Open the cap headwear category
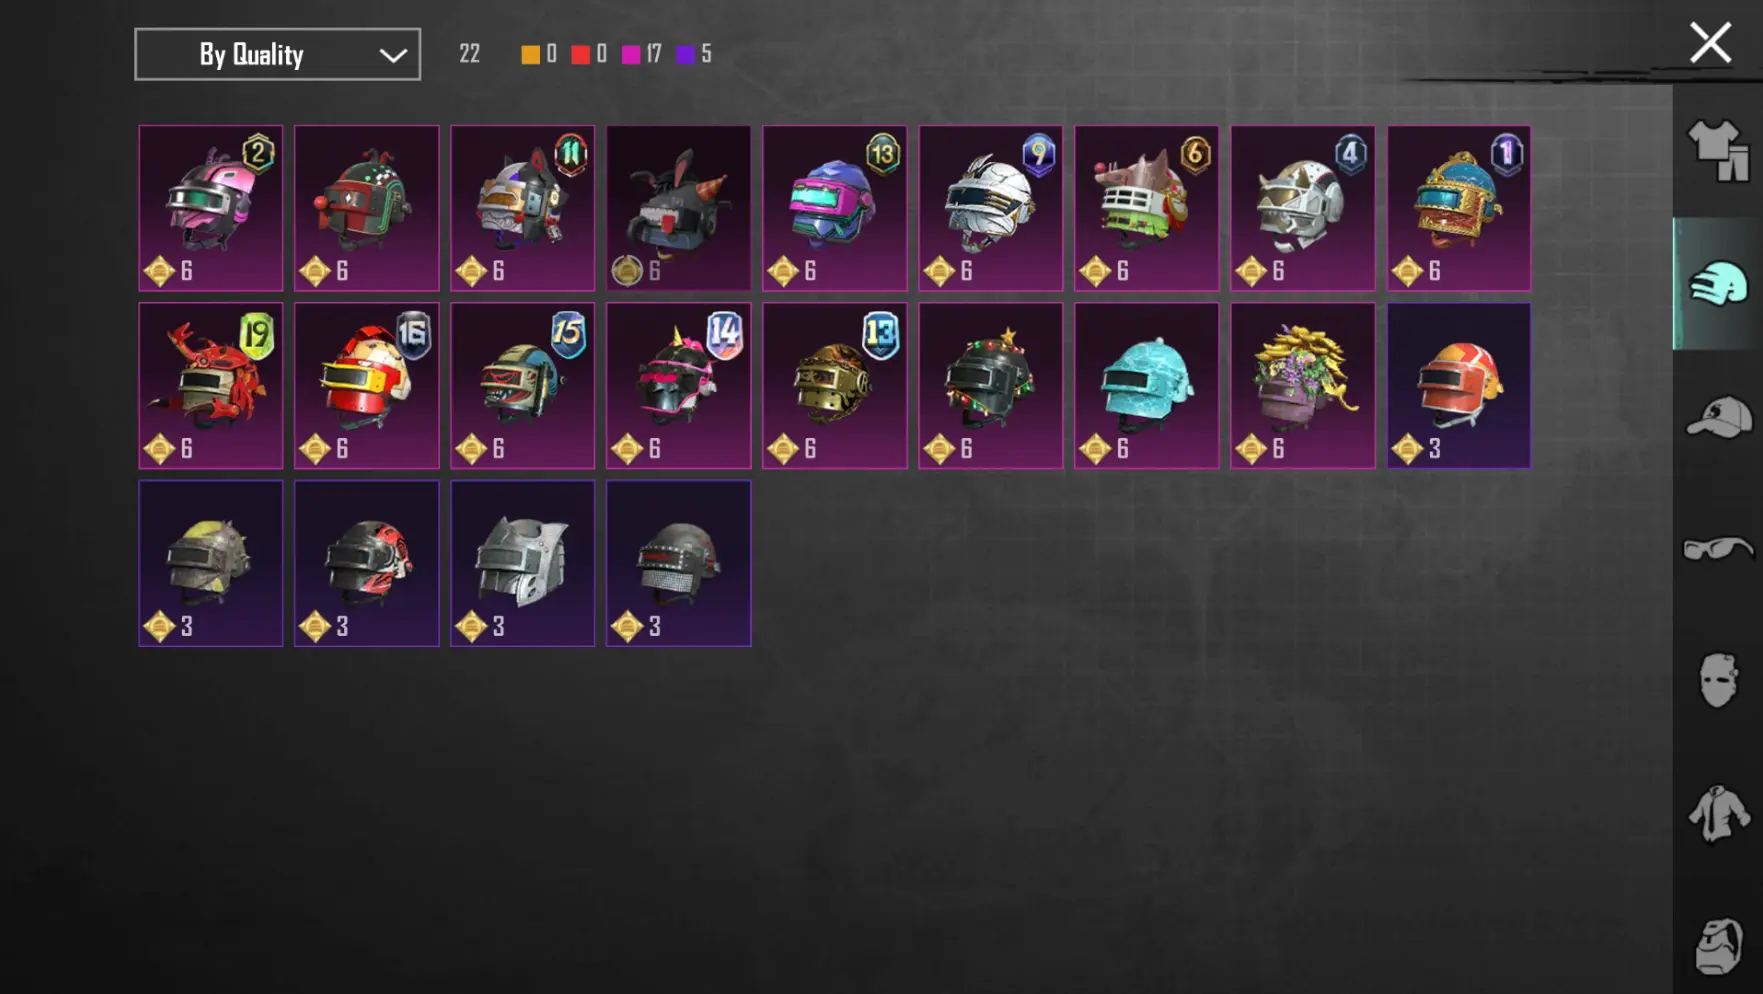This screenshot has height=994, width=1763. [1718, 417]
